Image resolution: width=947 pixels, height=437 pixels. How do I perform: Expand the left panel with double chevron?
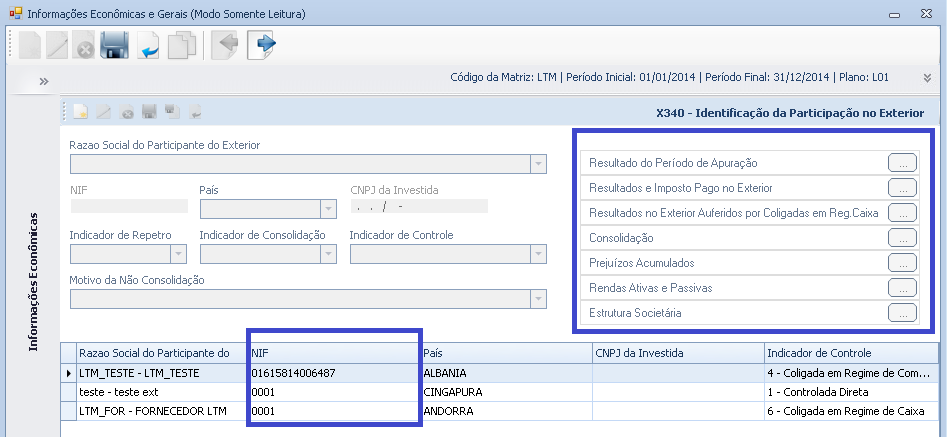click(x=44, y=81)
